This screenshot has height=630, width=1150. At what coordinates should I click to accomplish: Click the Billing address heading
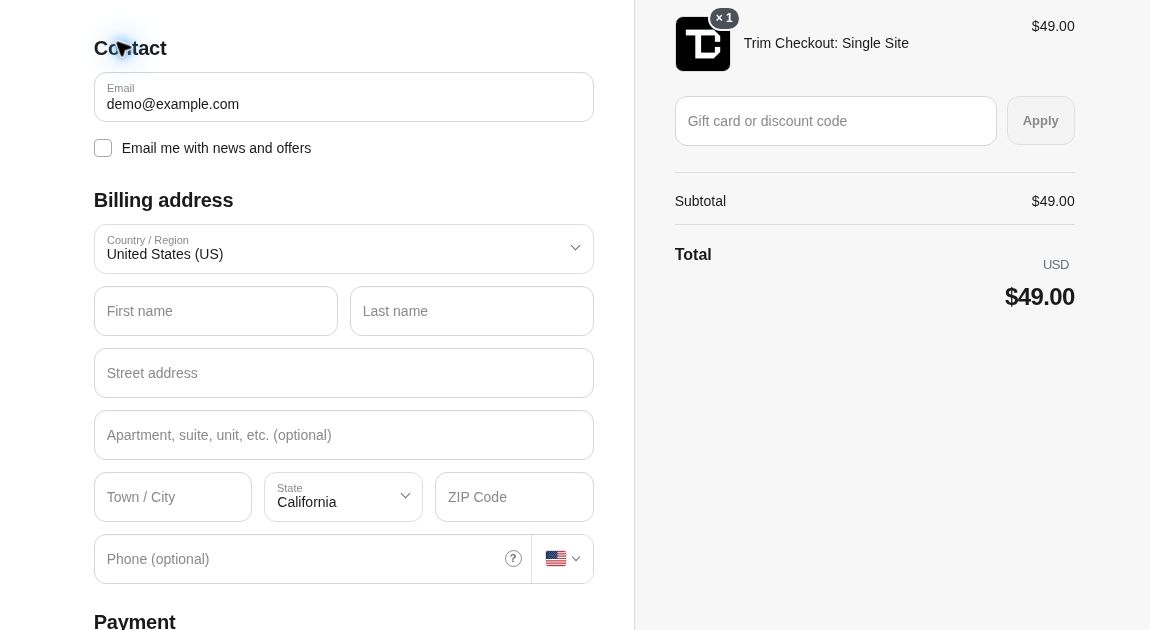click(x=164, y=200)
